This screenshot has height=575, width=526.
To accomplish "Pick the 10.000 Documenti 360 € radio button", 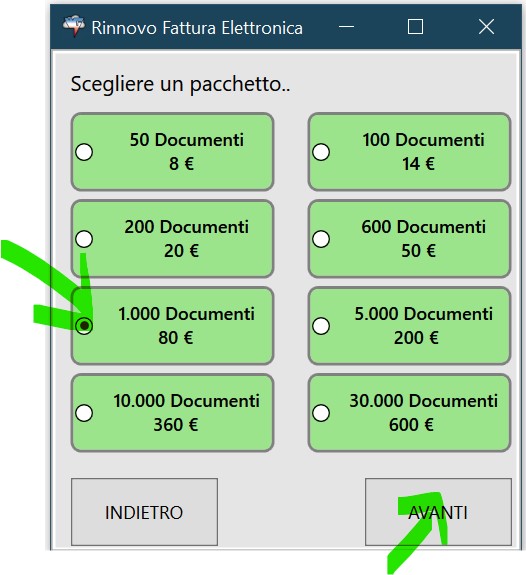I will 84,413.
